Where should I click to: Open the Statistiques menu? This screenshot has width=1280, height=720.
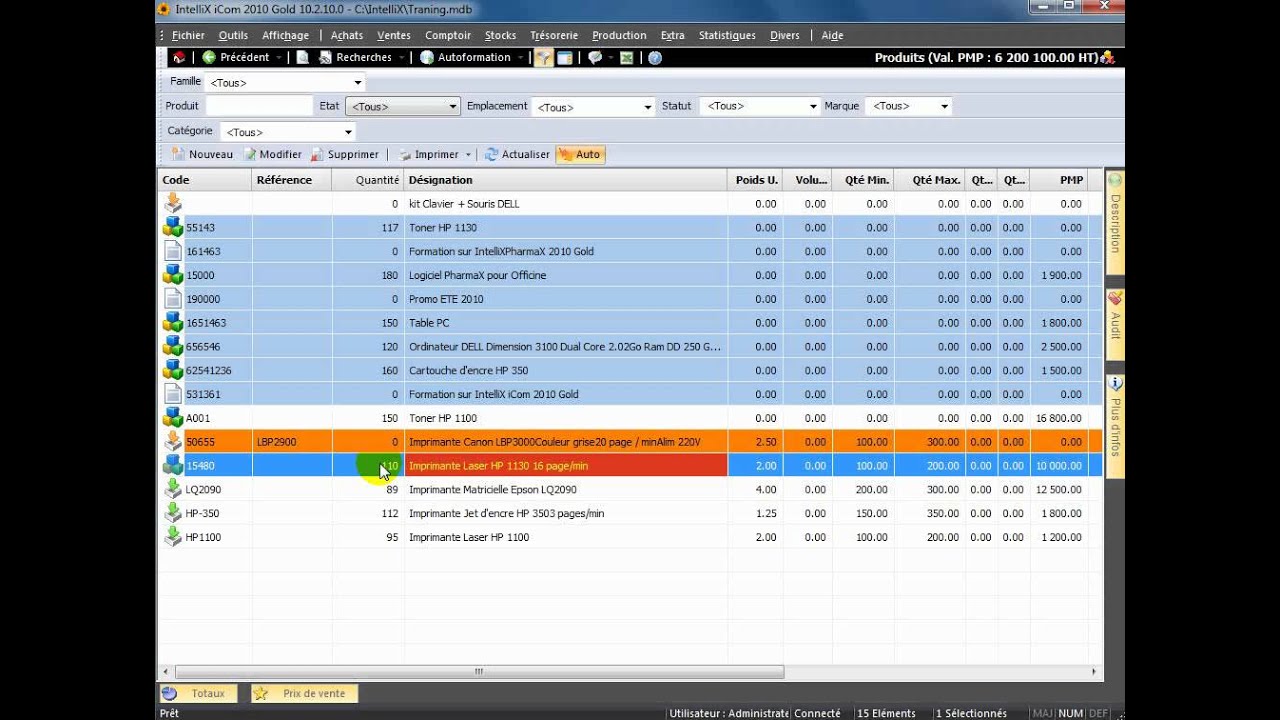point(727,35)
